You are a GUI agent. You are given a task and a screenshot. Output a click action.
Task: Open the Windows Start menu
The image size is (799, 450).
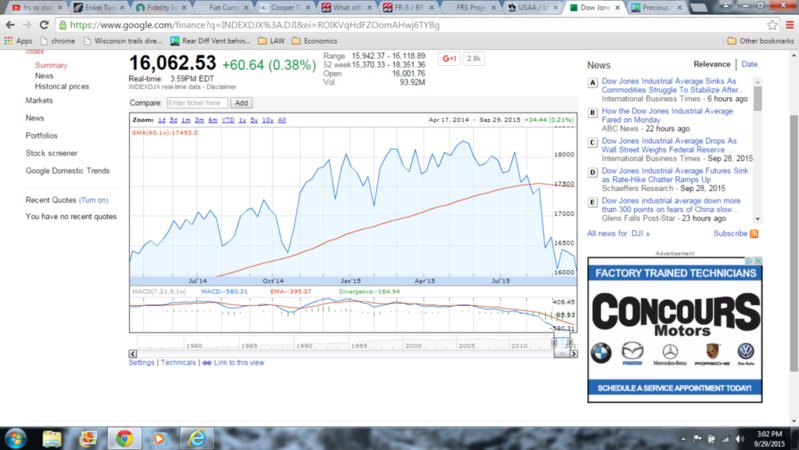pos(15,438)
